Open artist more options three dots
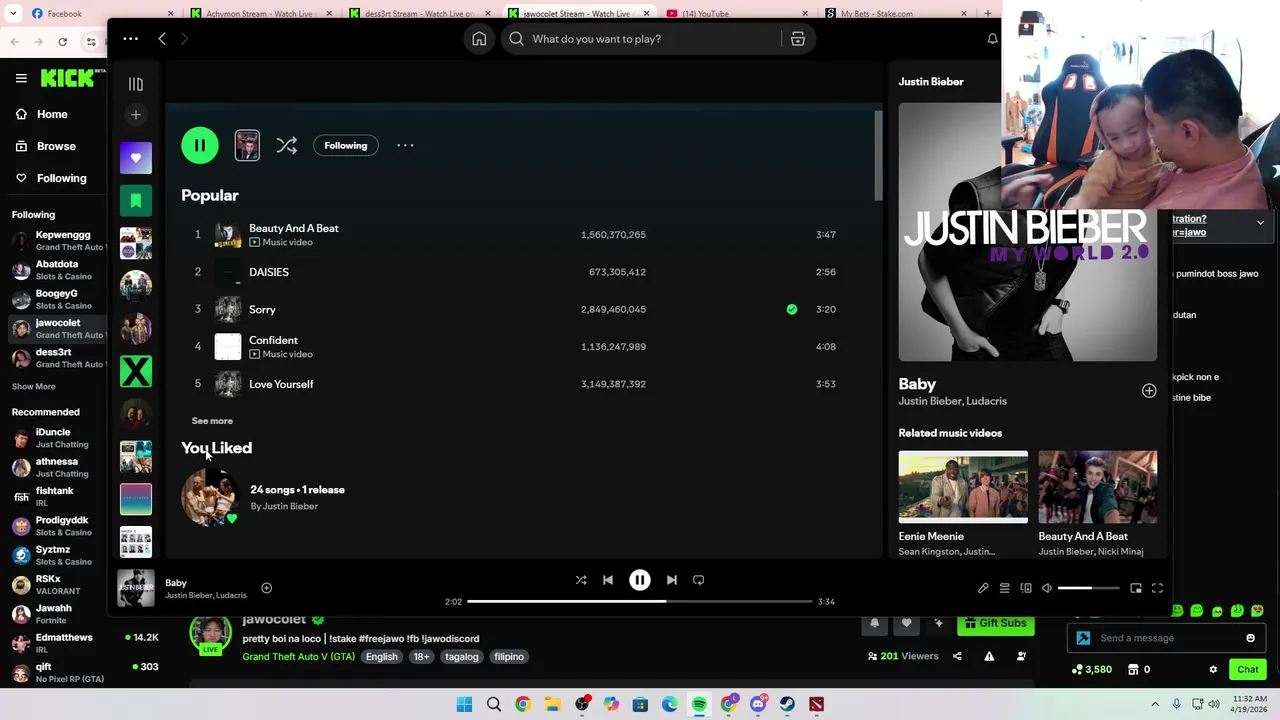The width and height of the screenshot is (1280, 720). tap(405, 145)
